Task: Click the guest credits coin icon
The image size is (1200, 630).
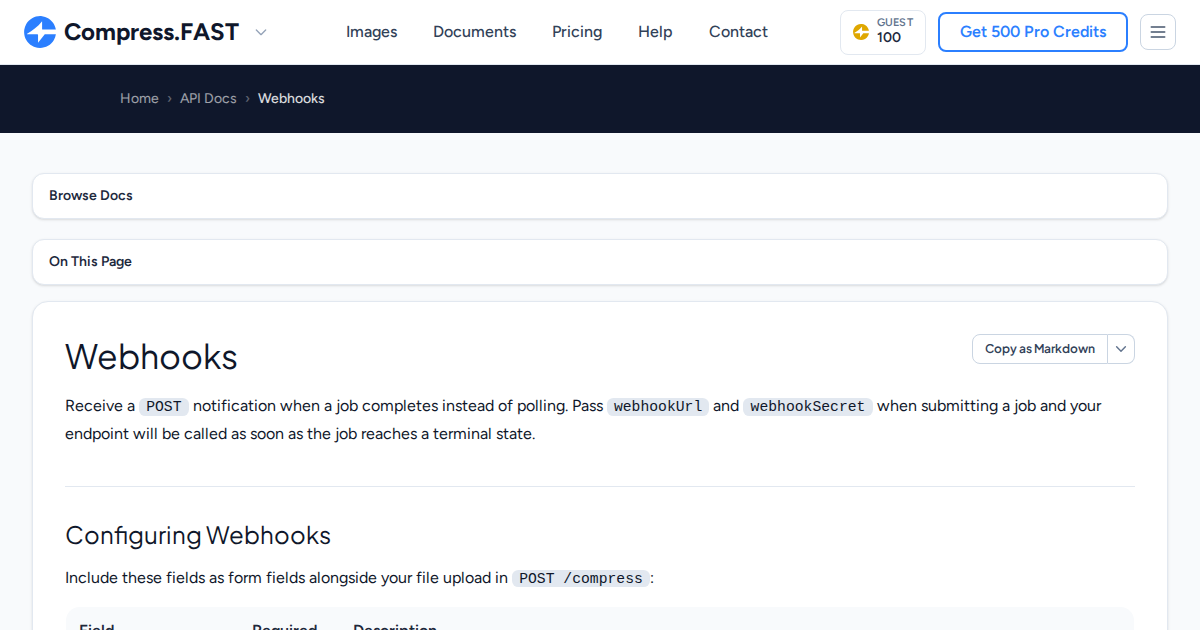Action: [861, 32]
